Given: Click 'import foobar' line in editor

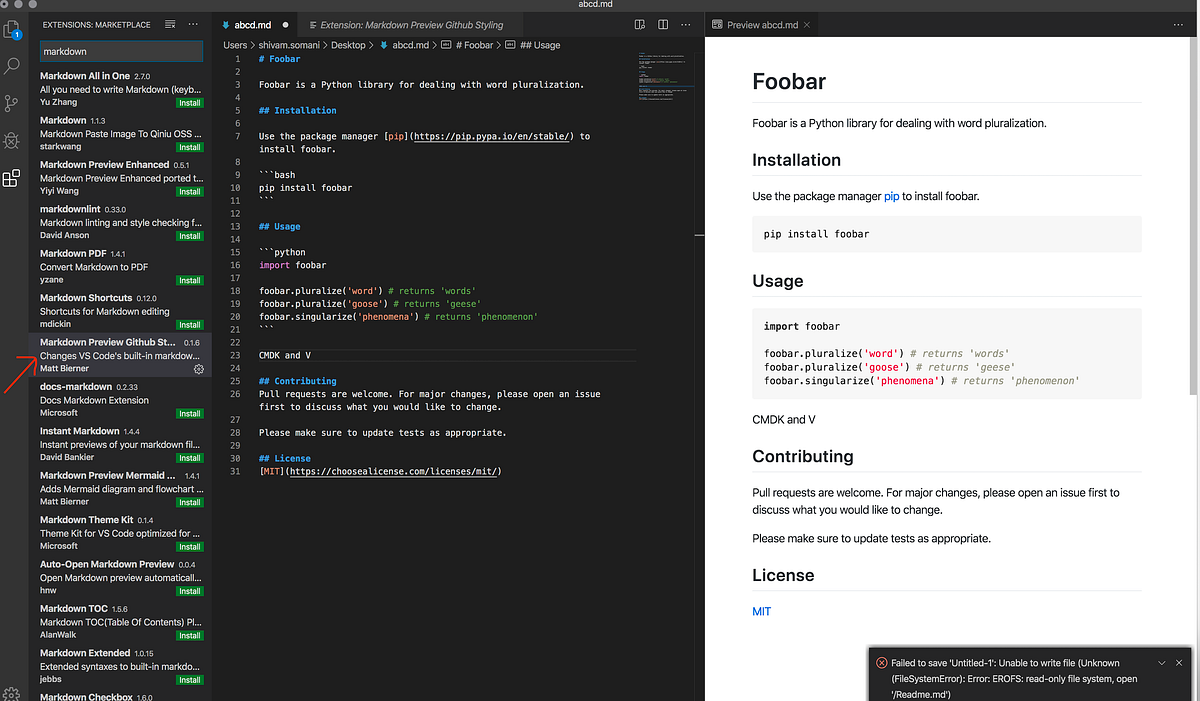Looking at the screenshot, I should coord(293,265).
